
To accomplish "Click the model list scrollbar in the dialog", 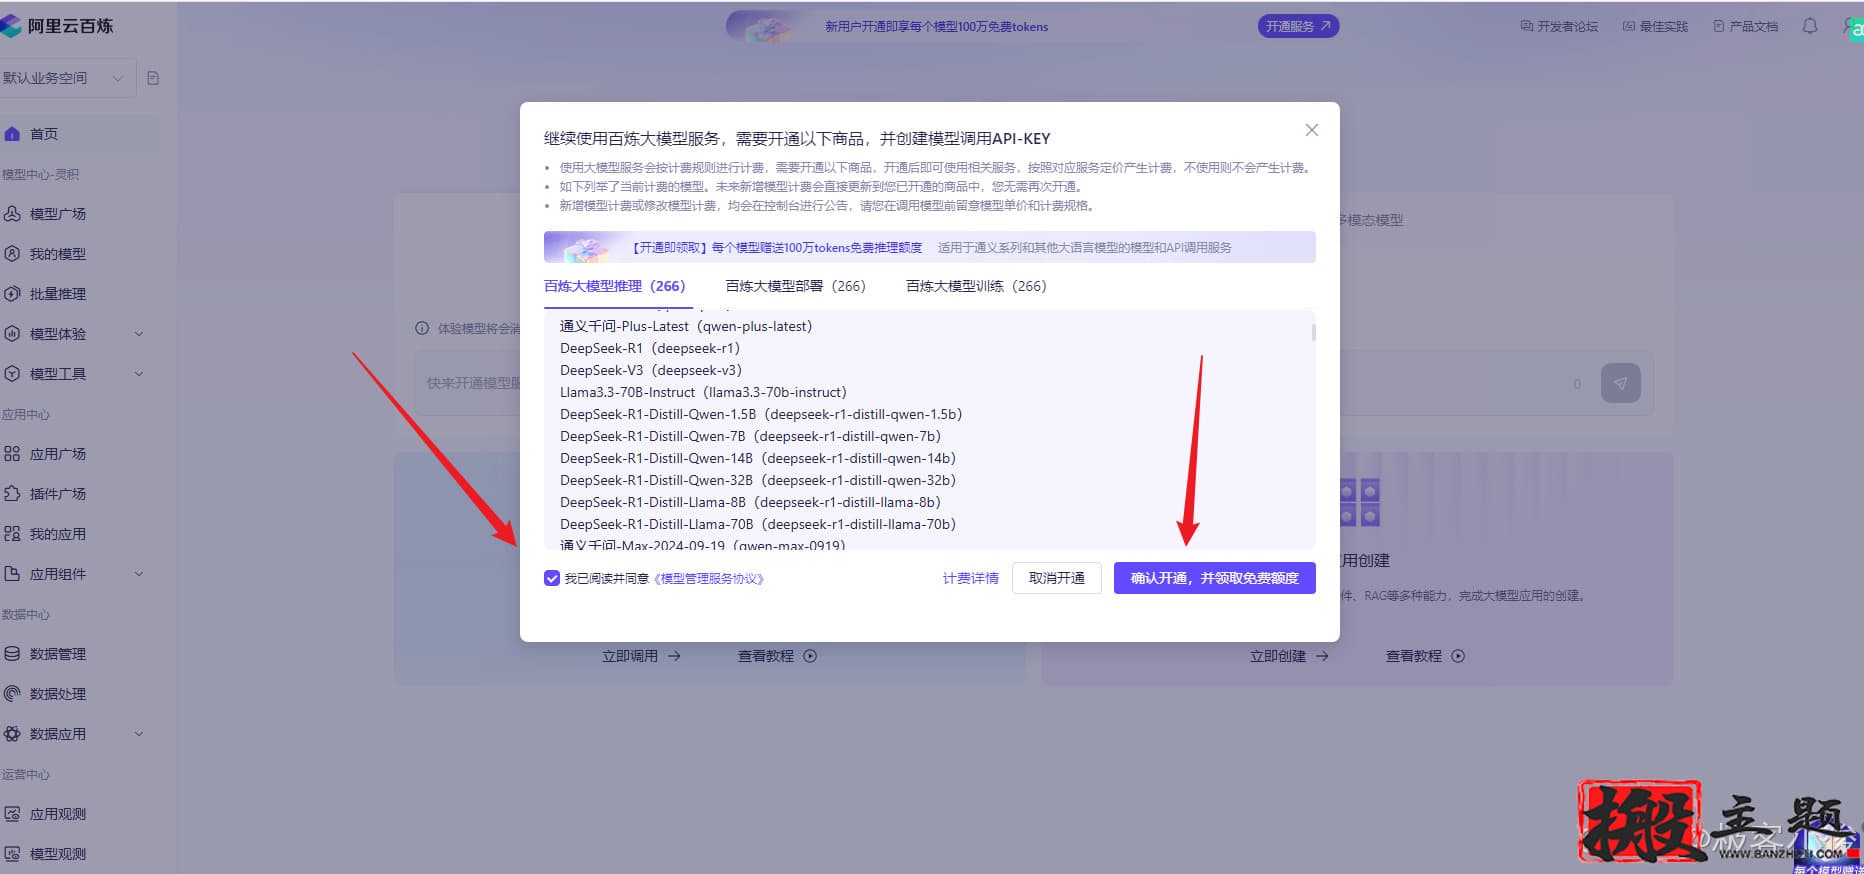I will 1313,331.
